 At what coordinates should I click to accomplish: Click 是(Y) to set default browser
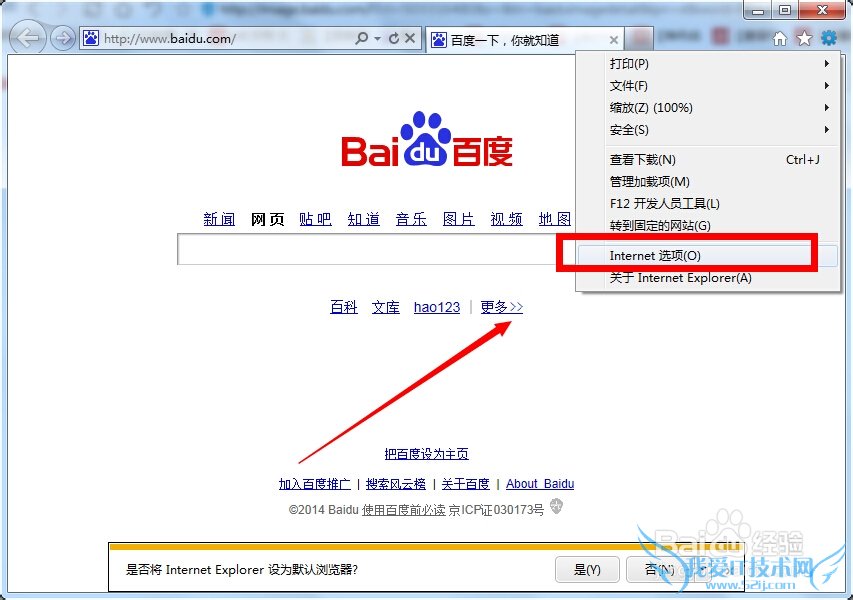tap(587, 570)
